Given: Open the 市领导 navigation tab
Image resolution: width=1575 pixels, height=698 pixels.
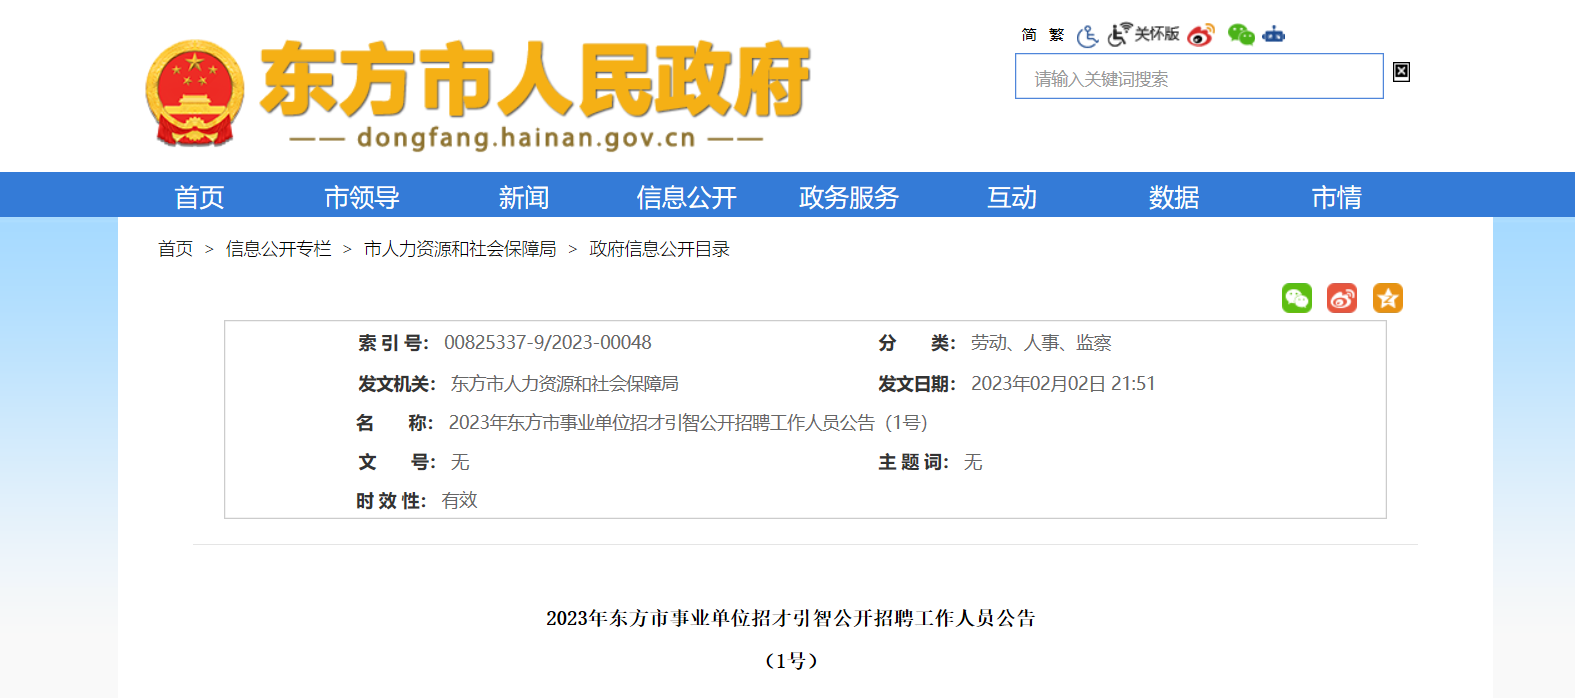Looking at the screenshot, I should pos(362,197).
